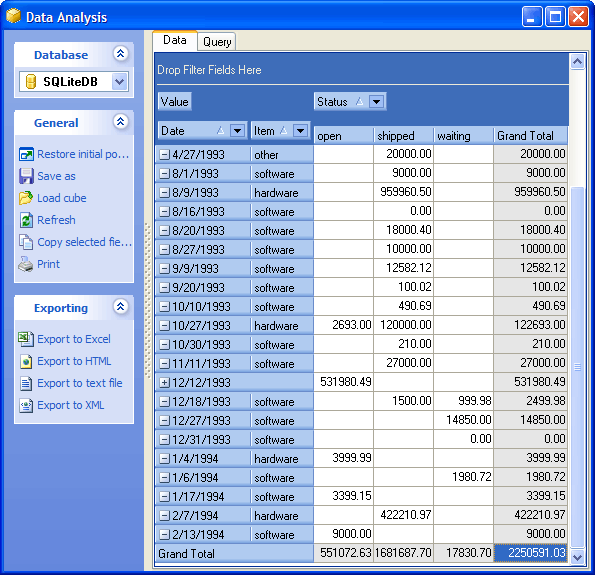Image resolution: width=595 pixels, height=575 pixels.
Task: Click the Export to HTML link
Action: pos(74,361)
